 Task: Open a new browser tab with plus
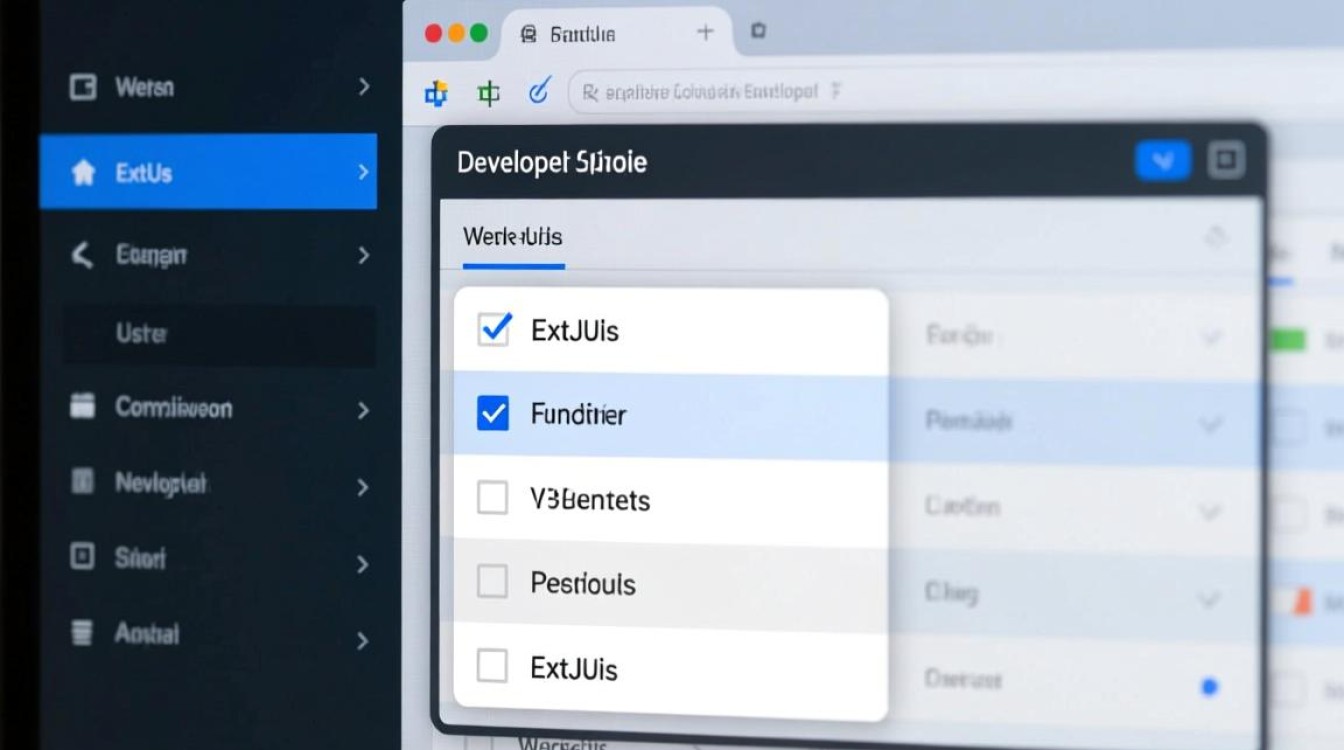click(705, 32)
